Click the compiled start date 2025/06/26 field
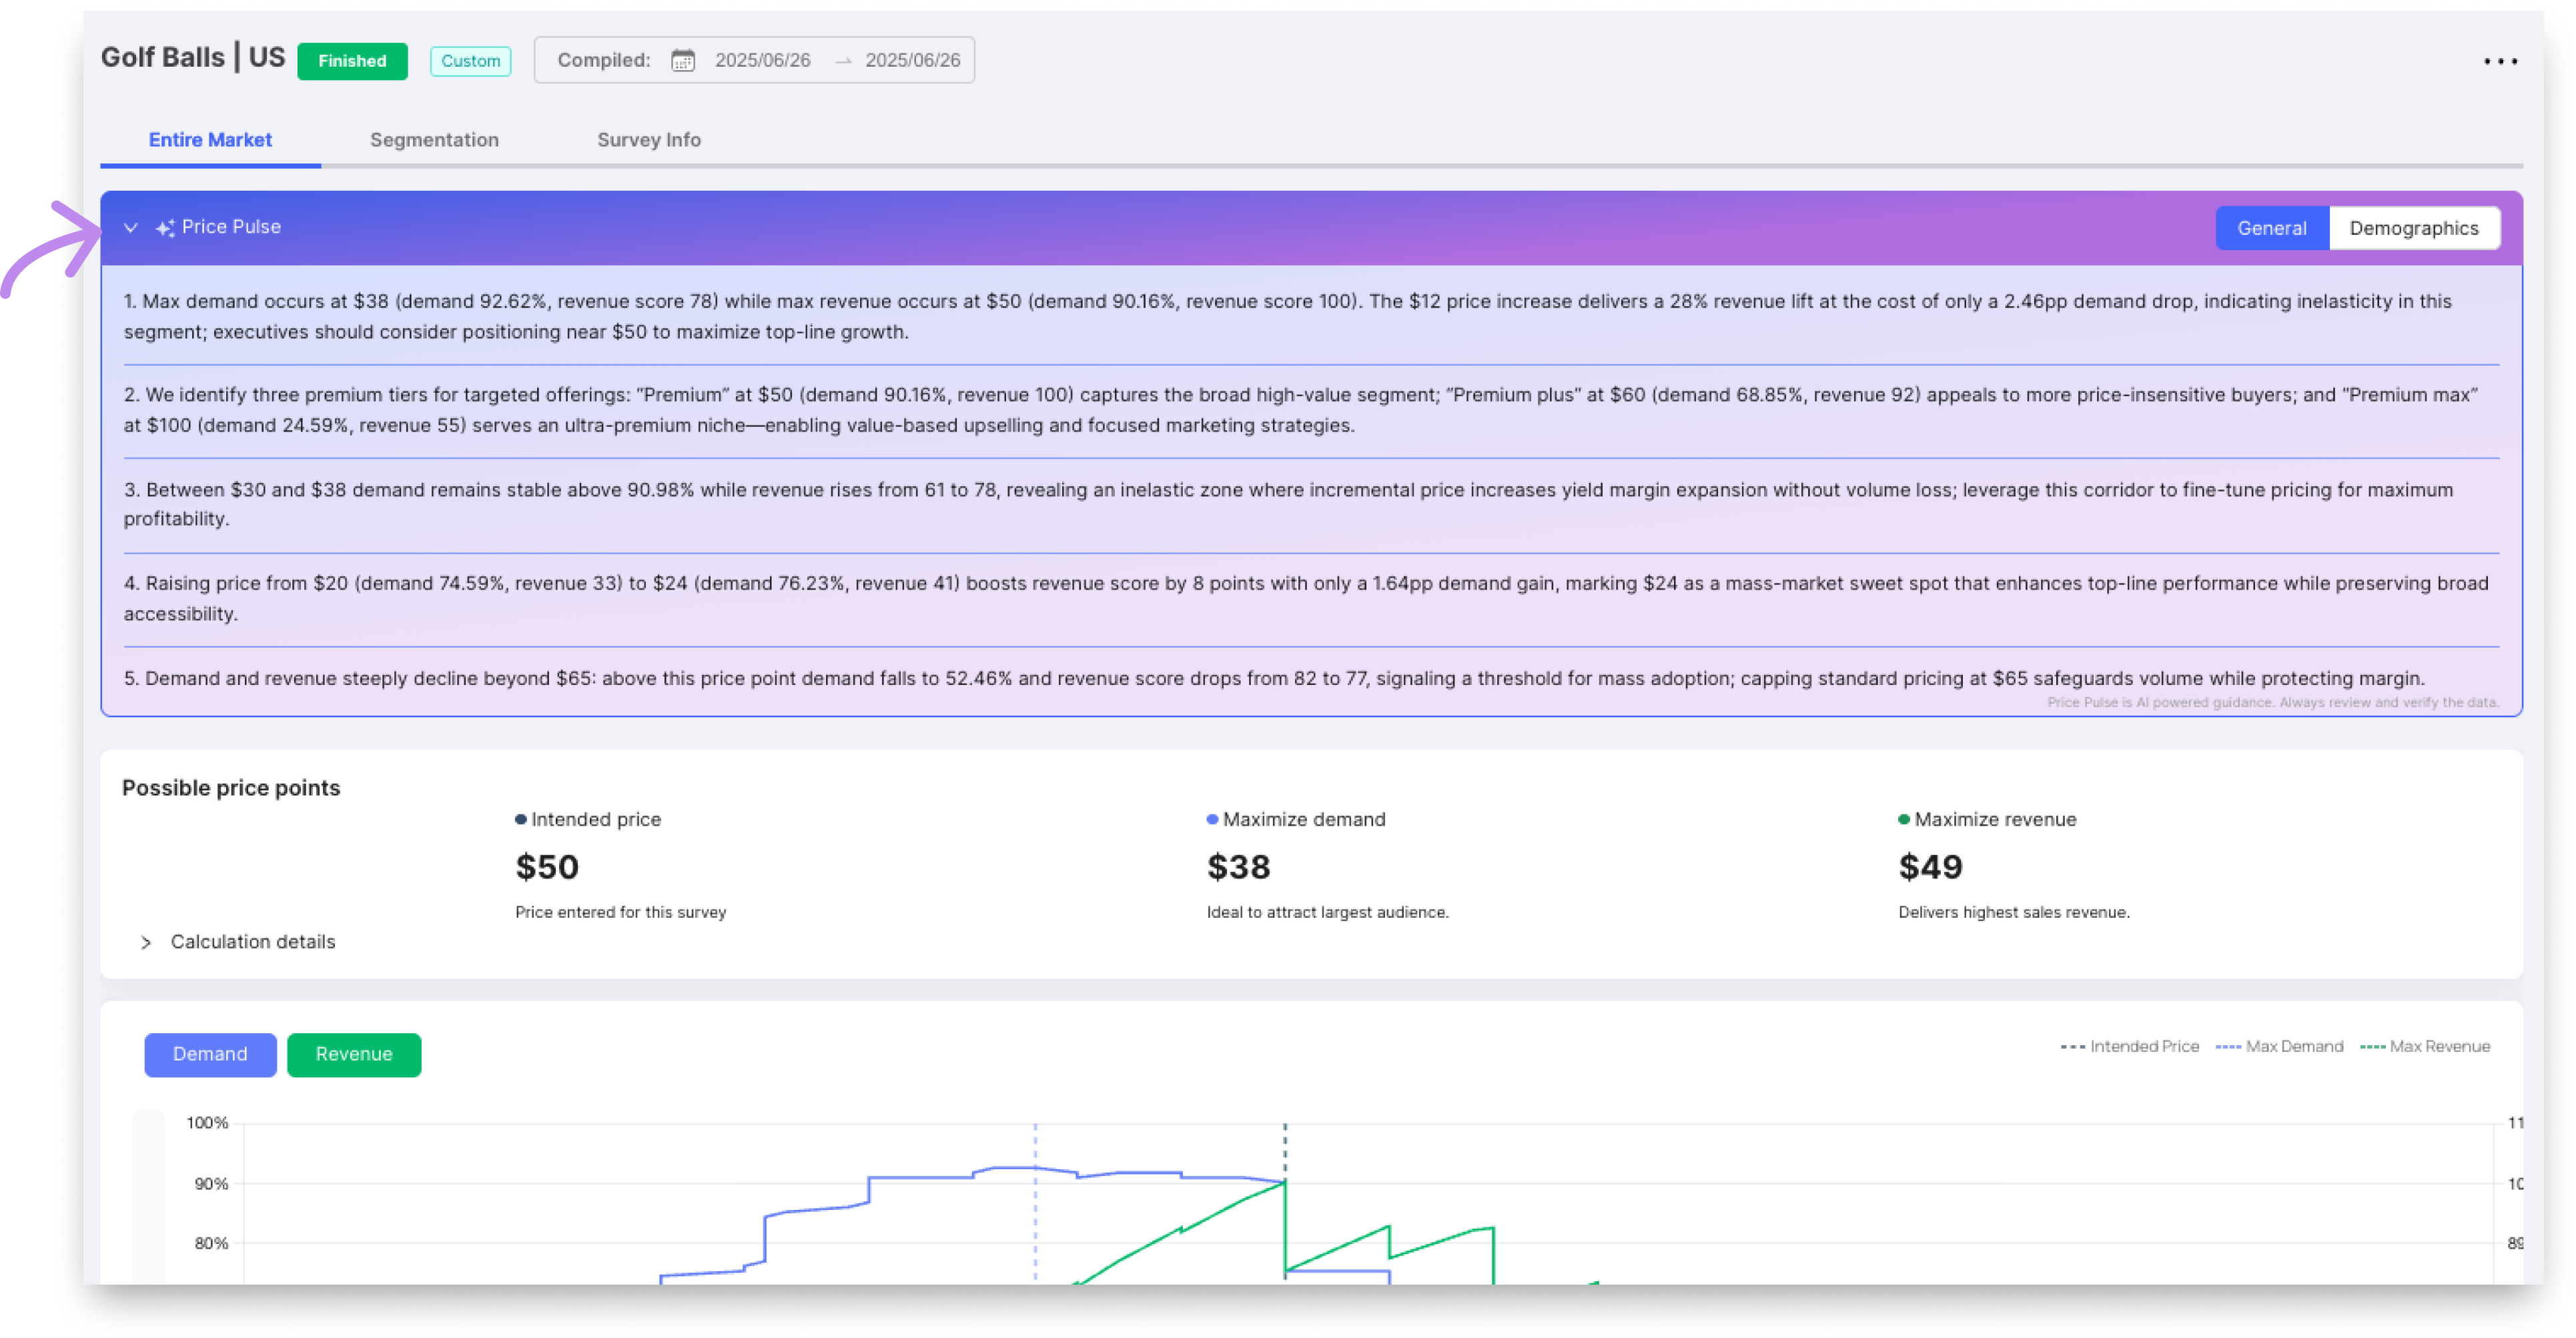Image resolution: width=2576 pixels, height=1338 pixels. [x=762, y=61]
